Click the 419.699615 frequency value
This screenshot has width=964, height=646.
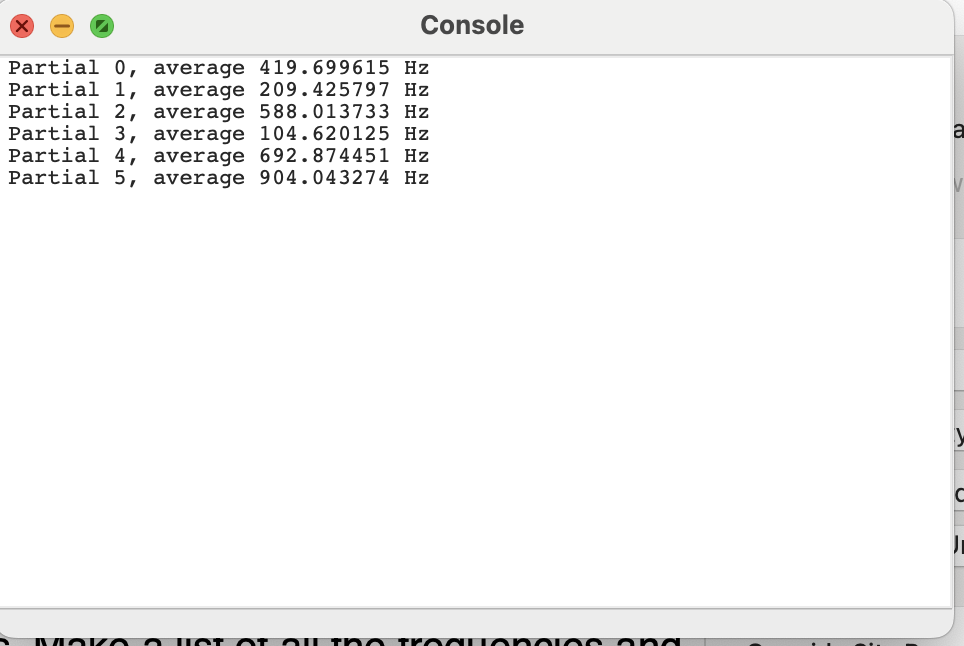tap(324, 68)
